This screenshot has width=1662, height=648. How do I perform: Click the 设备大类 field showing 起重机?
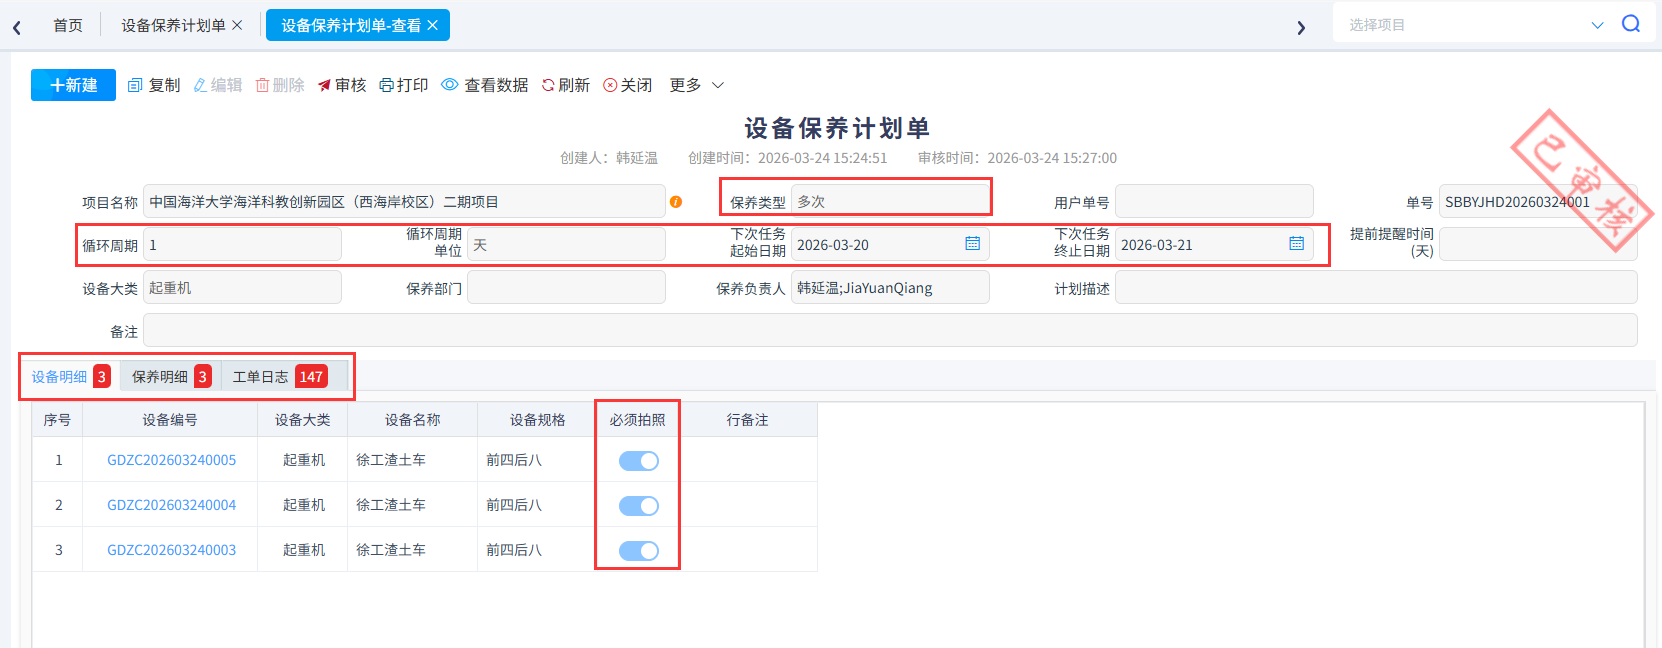(242, 287)
